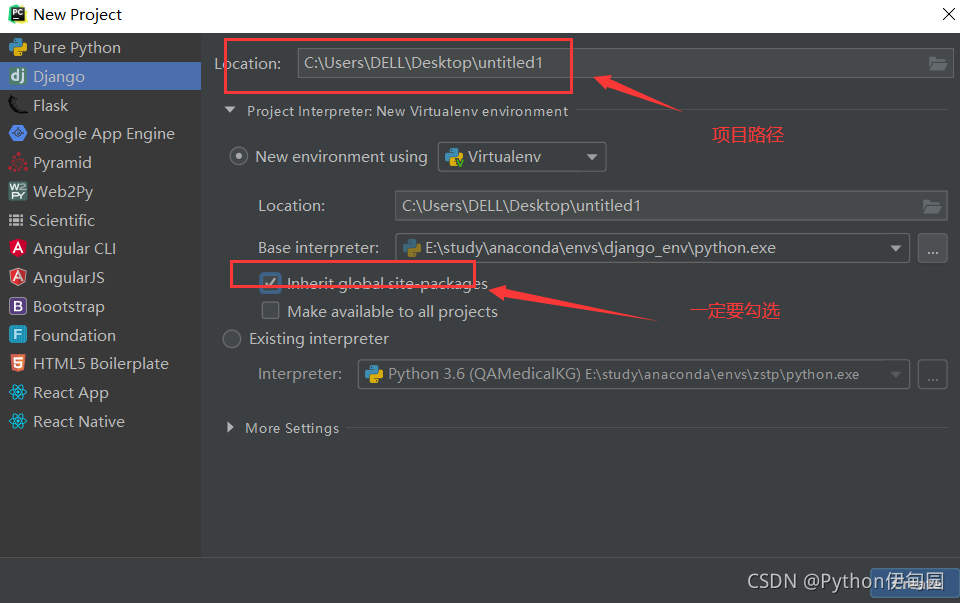Click the Scientific grid icon

[x=16, y=220]
